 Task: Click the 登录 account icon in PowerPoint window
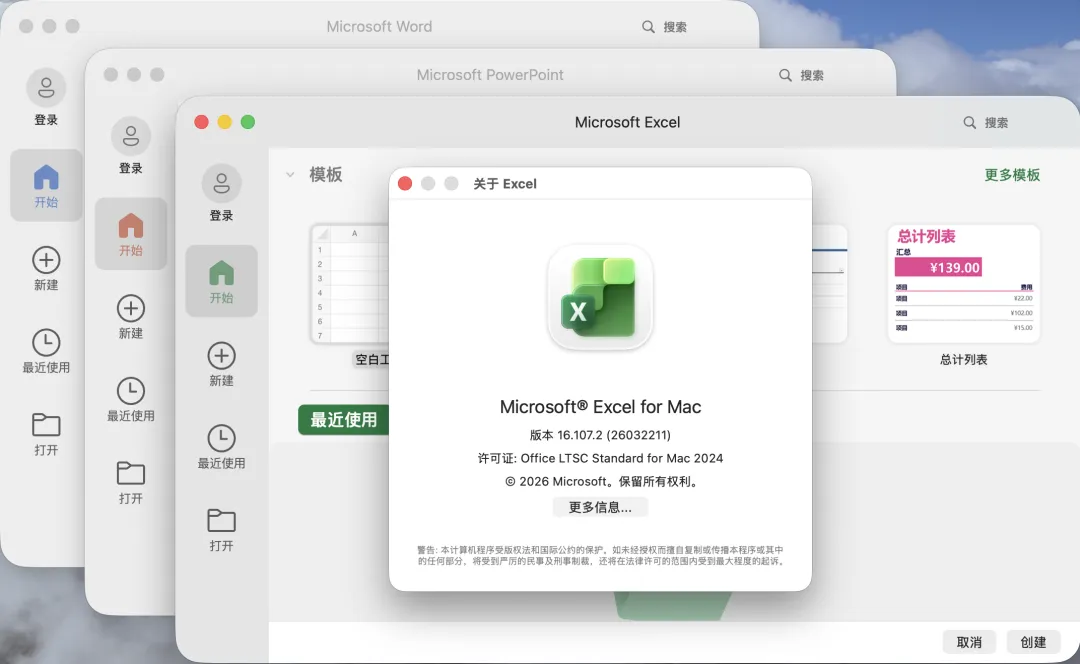131,136
